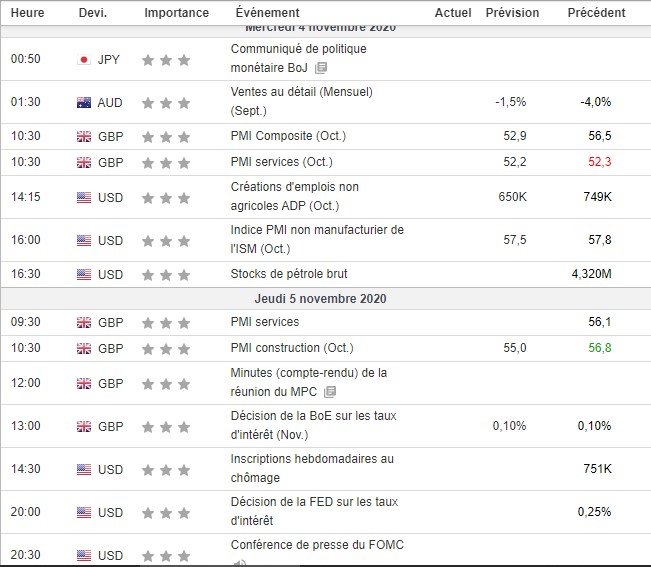Open Indice PMI non manufacturier de l'ISM
The height and width of the screenshot is (567, 651).
(x=317, y=230)
